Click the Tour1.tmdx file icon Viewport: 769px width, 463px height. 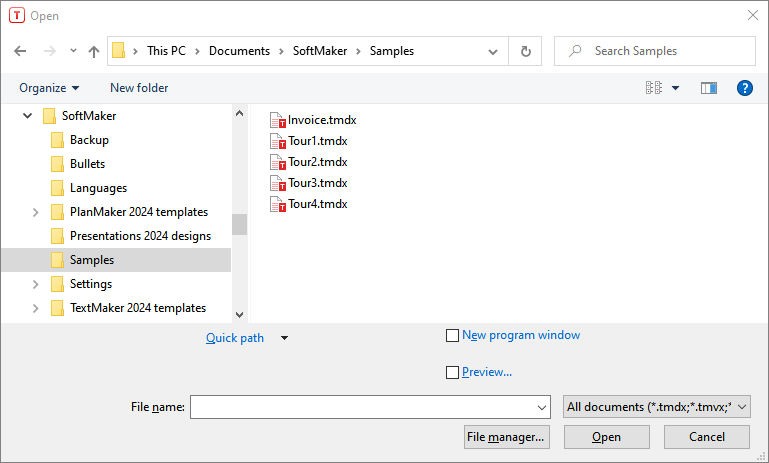point(278,142)
